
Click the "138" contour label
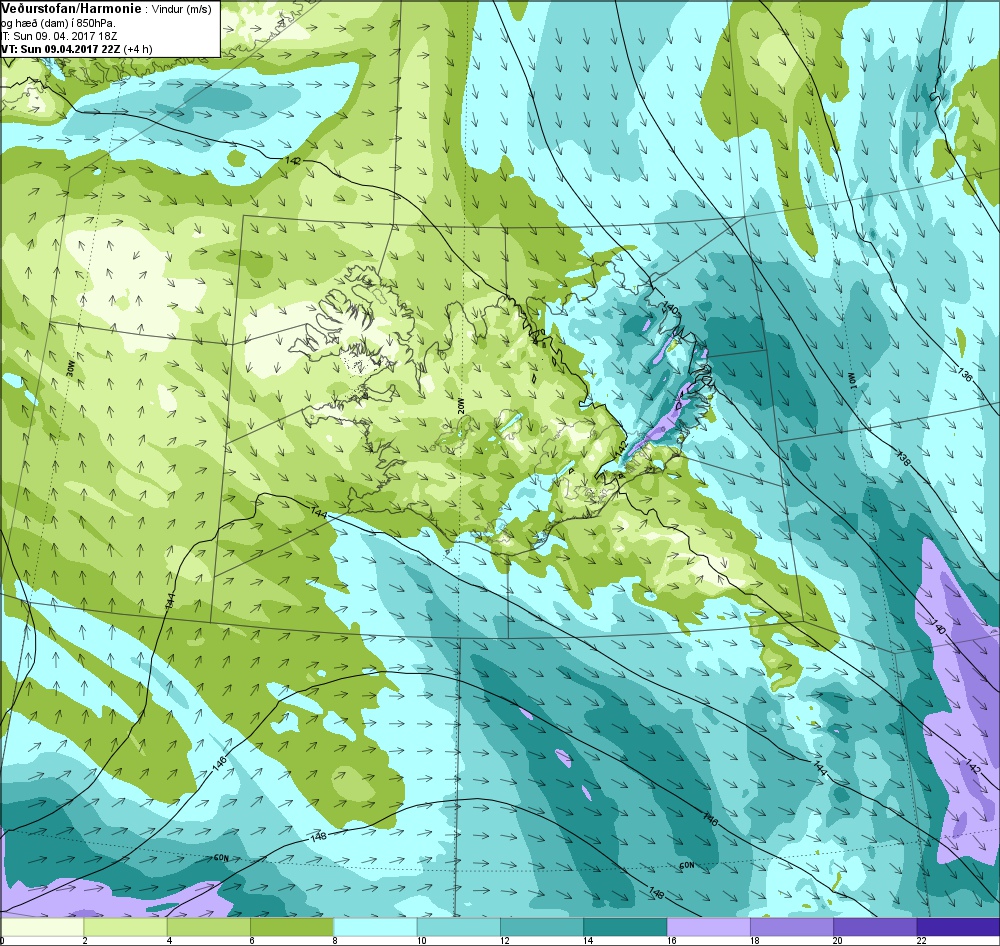pyautogui.click(x=903, y=457)
